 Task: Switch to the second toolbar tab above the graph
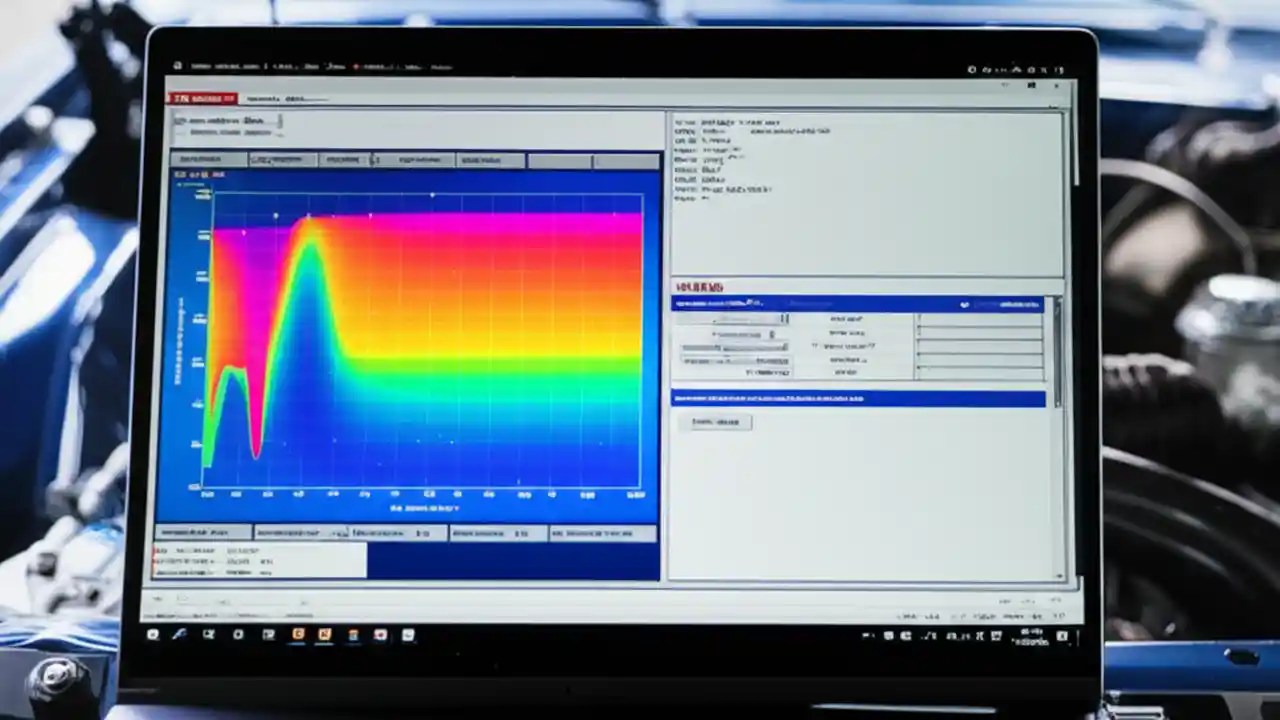[285, 160]
